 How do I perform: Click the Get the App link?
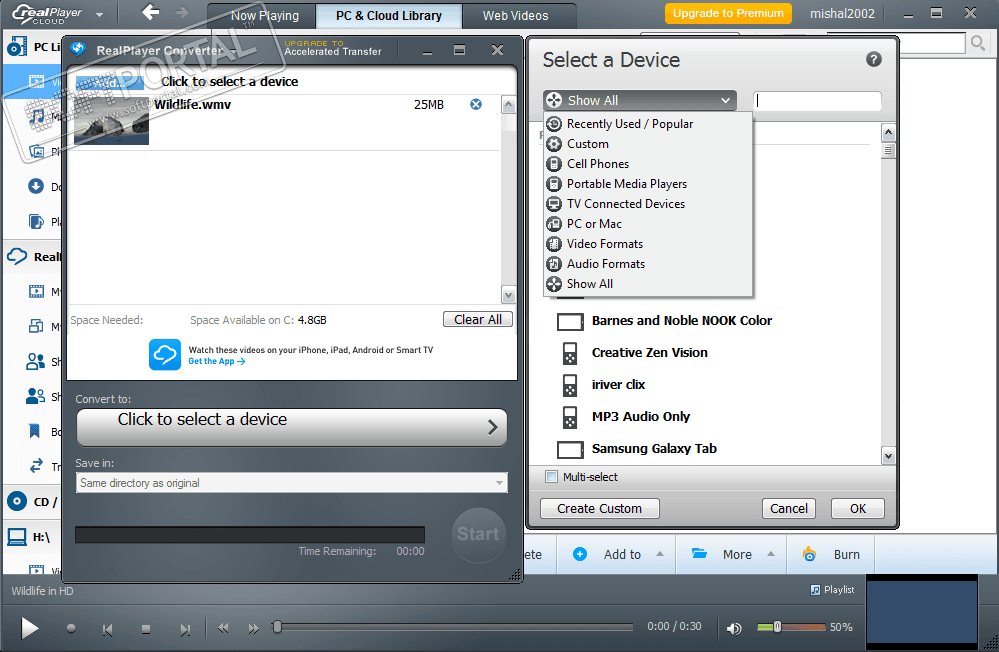coord(217,361)
